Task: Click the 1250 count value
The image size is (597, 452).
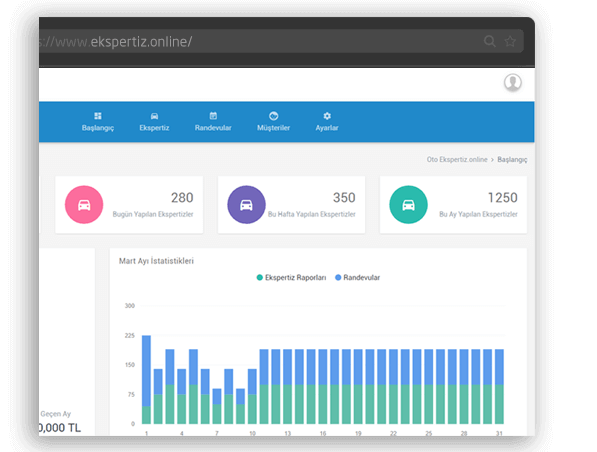Action: (503, 198)
